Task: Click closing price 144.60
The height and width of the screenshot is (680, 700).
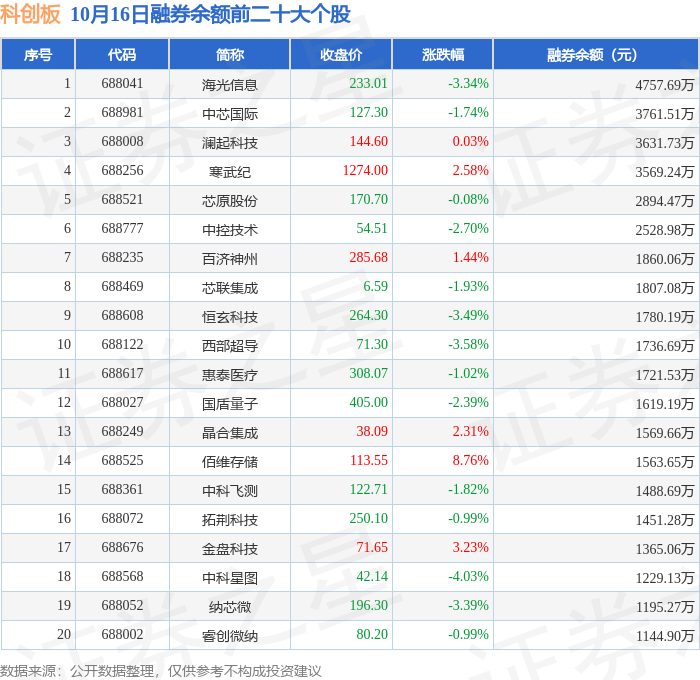Action: 368,142
